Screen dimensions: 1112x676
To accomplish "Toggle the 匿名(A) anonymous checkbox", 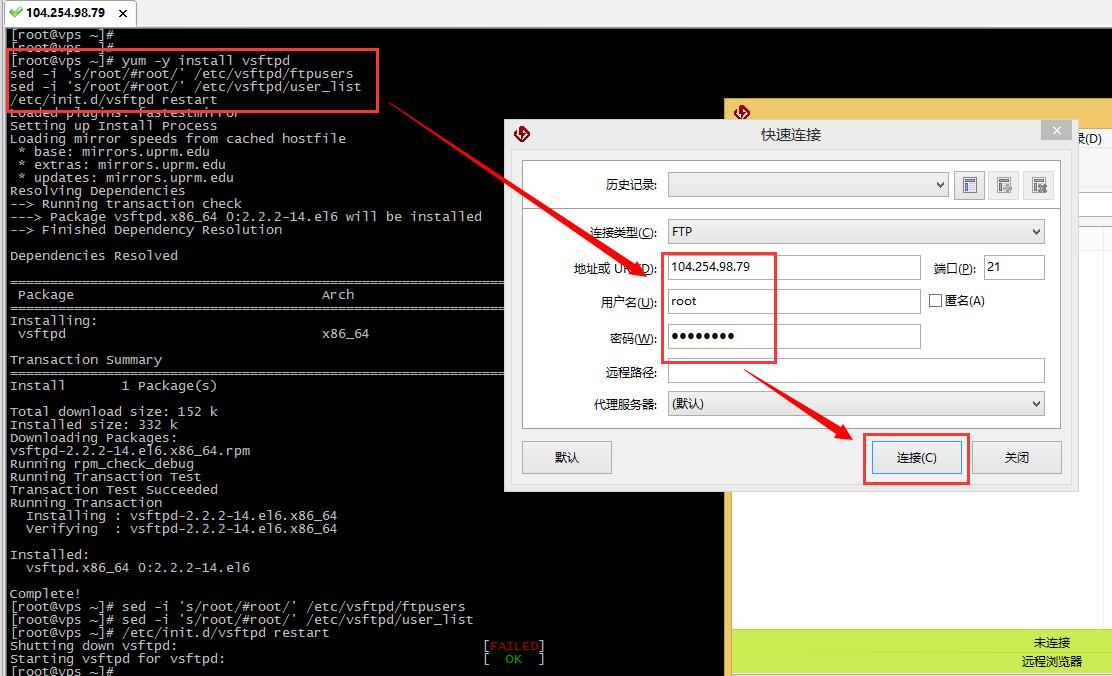I will pyautogui.click(x=935, y=301).
